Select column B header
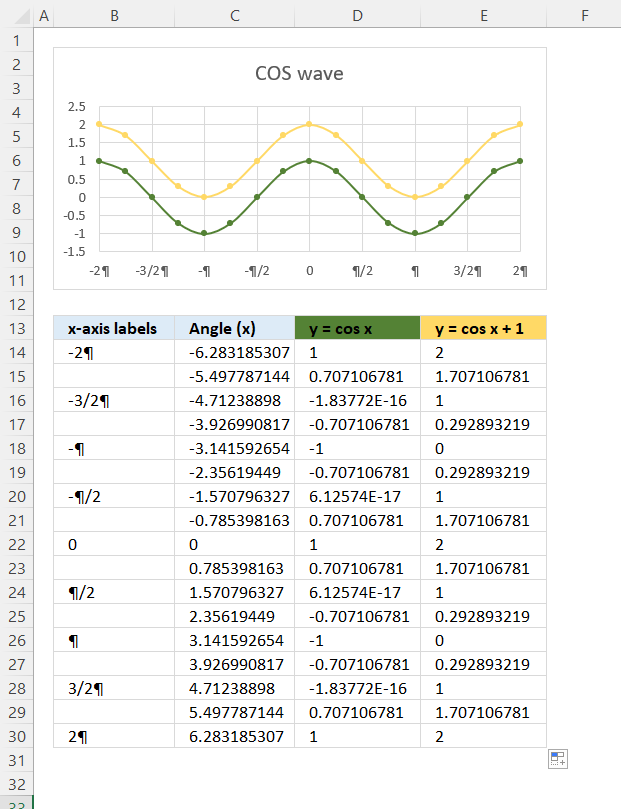The width and height of the screenshot is (621, 809). [x=115, y=15]
